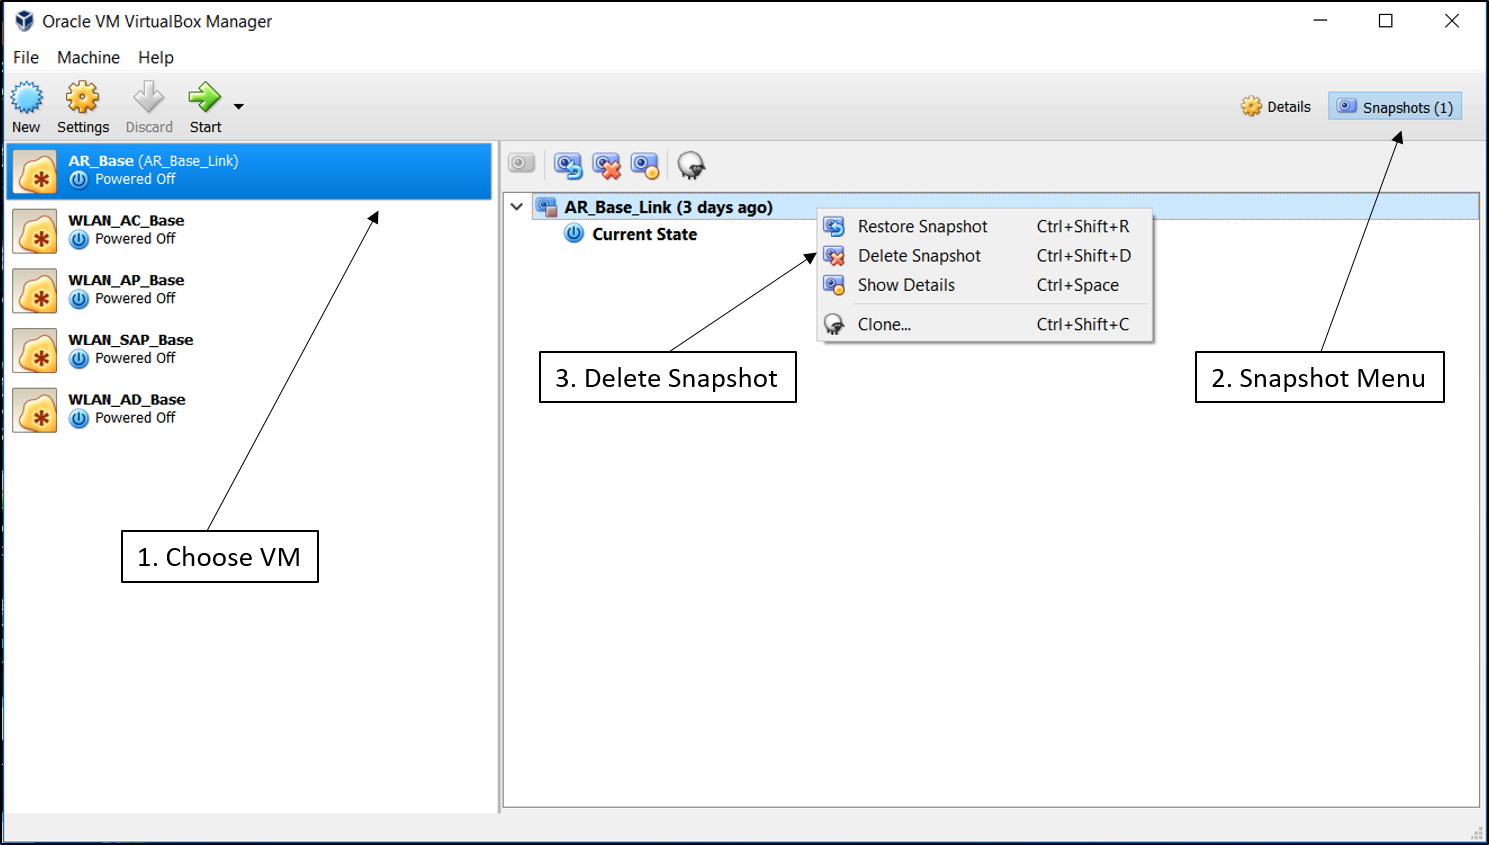Viewport: 1489px width, 845px height.
Task: Choose Restore Snapshot from context menu
Action: point(985,227)
